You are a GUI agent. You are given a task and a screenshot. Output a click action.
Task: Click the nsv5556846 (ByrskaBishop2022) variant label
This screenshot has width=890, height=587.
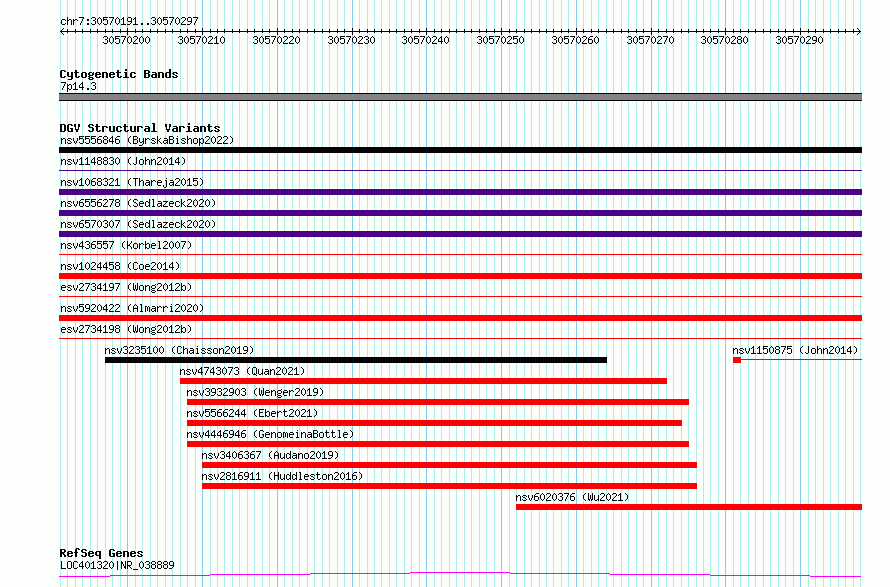pyautogui.click(x=147, y=140)
